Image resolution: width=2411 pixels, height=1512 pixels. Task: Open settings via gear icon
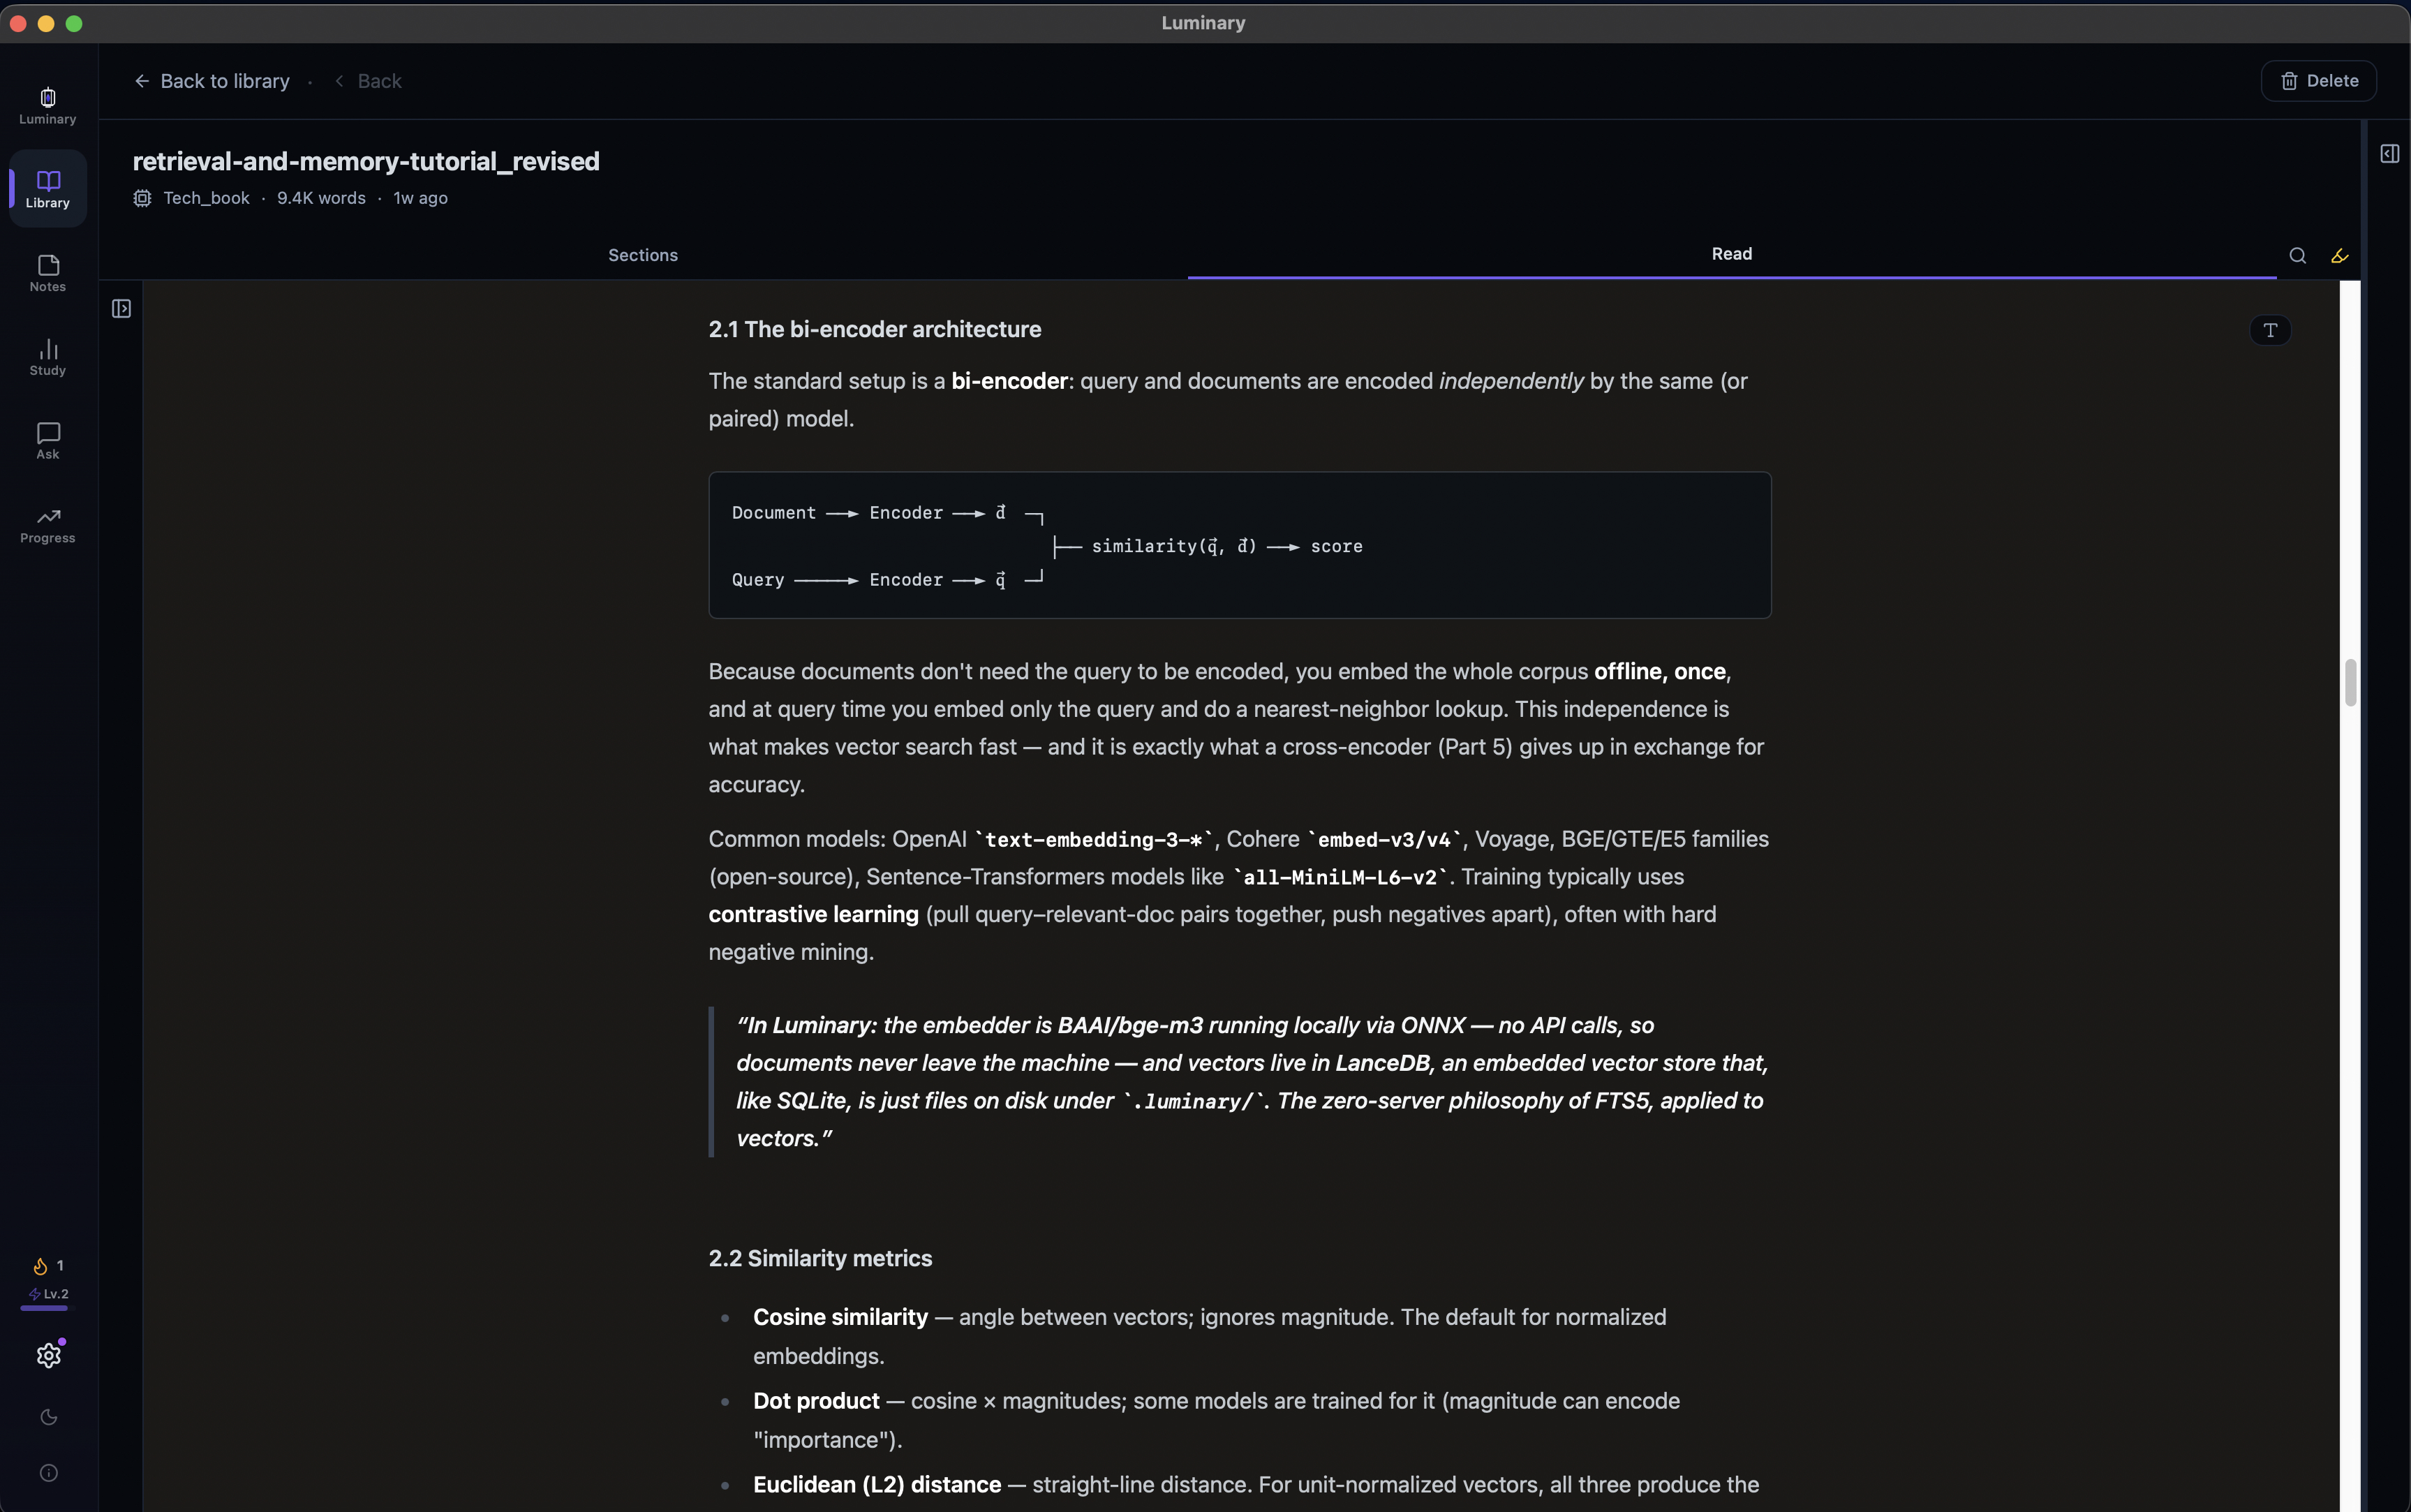pos(48,1355)
